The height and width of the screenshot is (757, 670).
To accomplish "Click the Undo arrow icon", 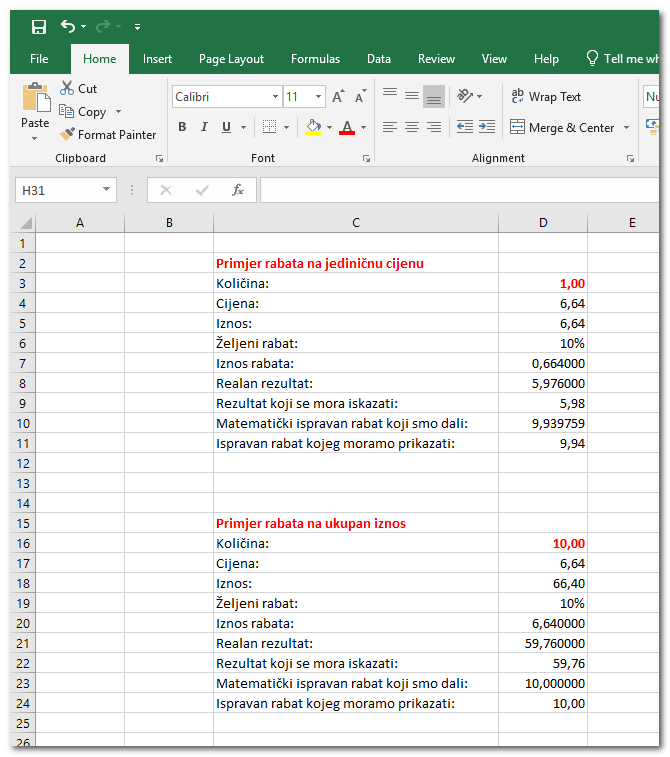I will click(x=68, y=27).
